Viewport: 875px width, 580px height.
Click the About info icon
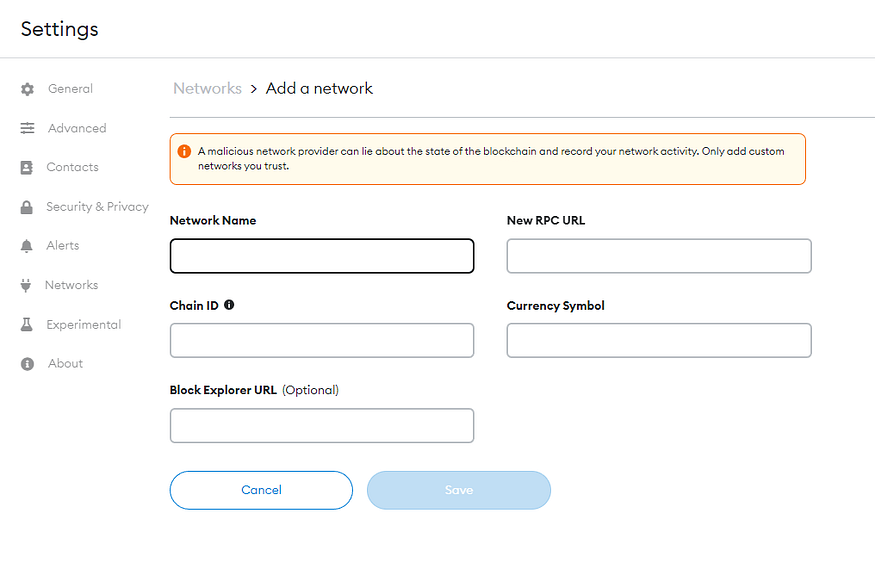(x=27, y=364)
